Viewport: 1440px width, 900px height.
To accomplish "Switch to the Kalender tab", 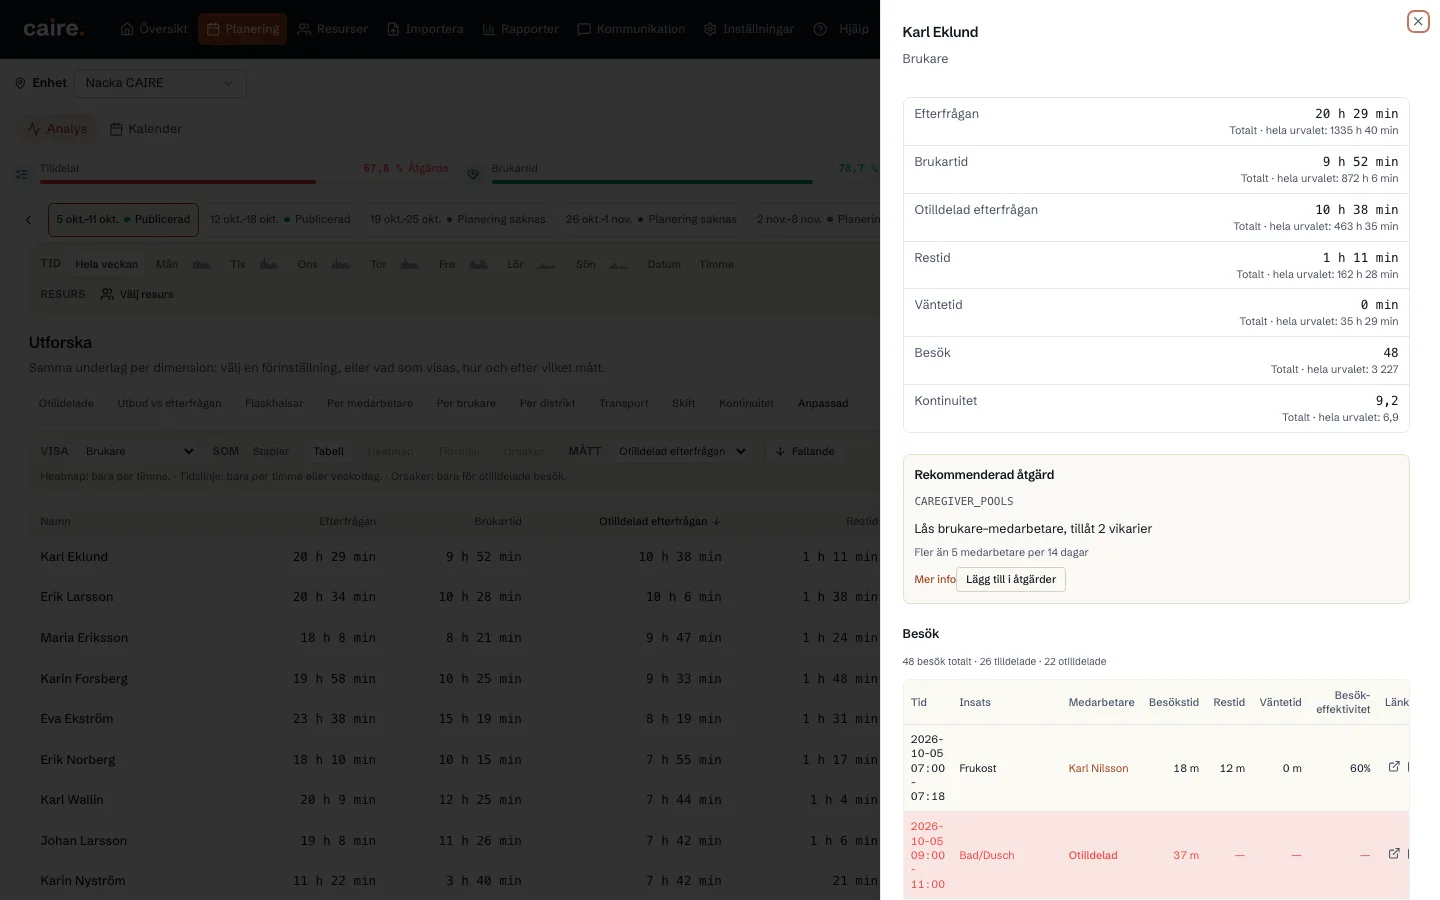I will pyautogui.click(x=146, y=129).
